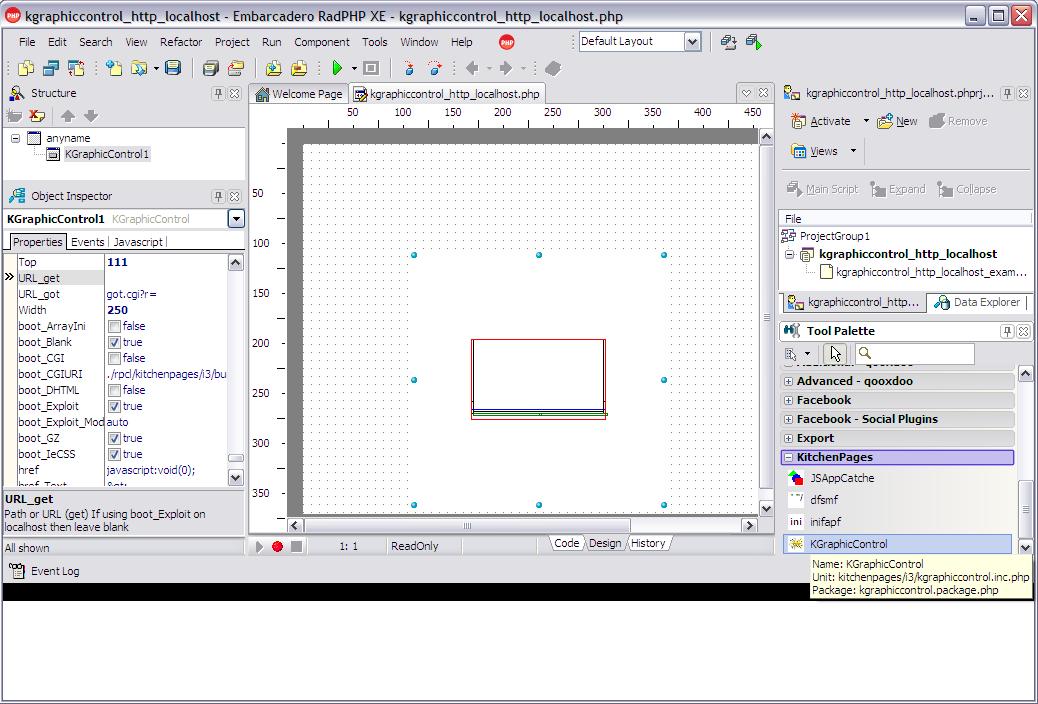
Task: Expand the Export palette category
Action: (788, 438)
